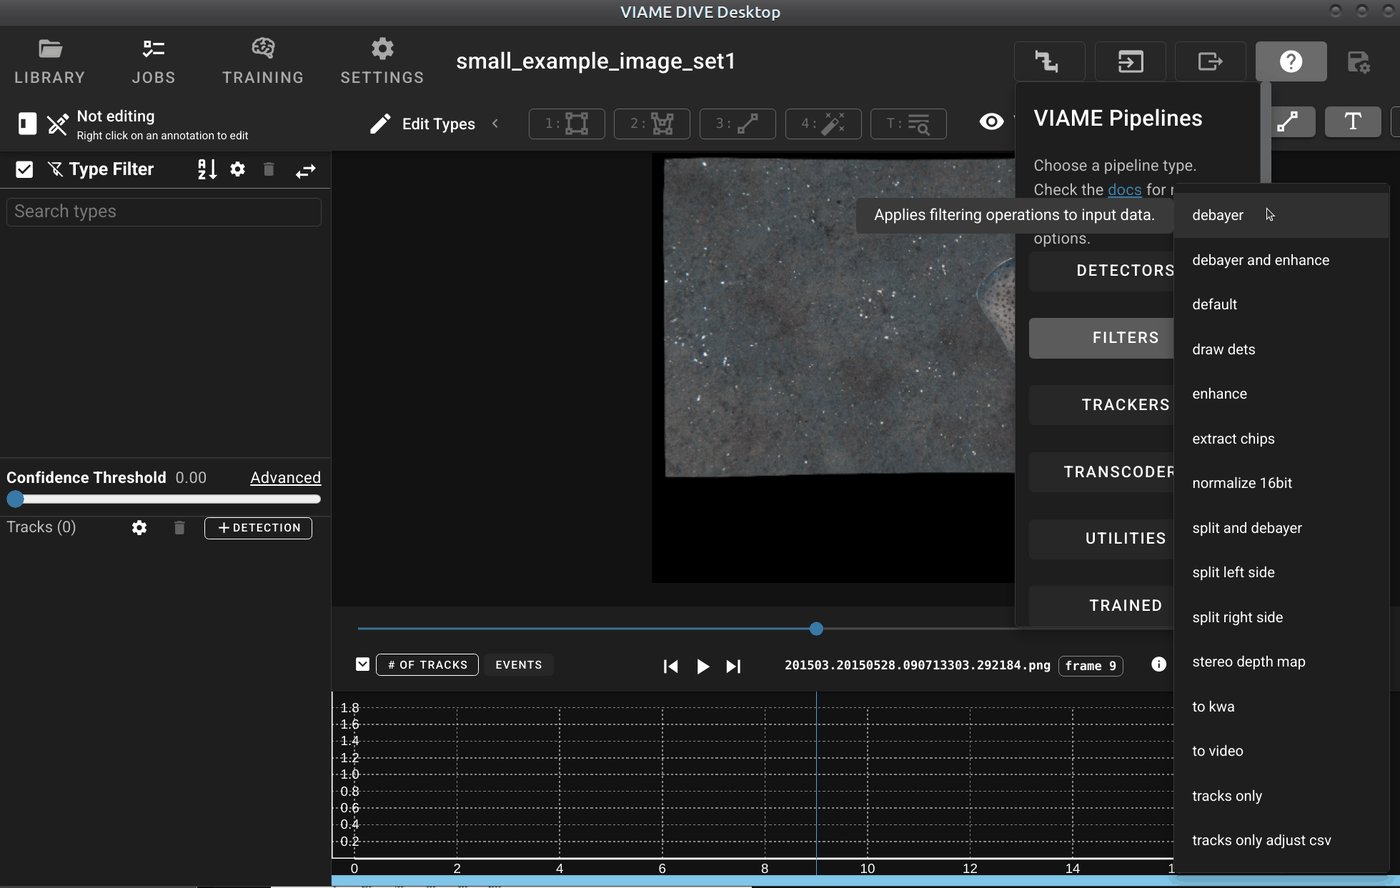Screen dimensions: 1400x888
Task: Choose the draw dets pipeline
Action: tap(1281, 349)
